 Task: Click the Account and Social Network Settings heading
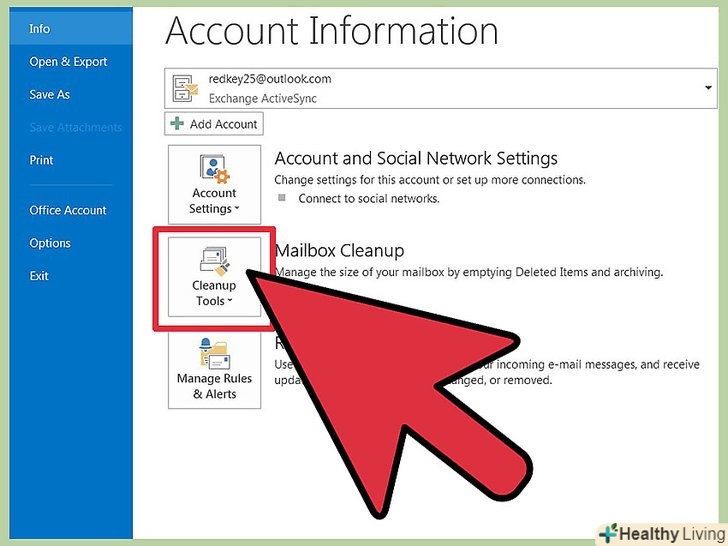point(416,158)
